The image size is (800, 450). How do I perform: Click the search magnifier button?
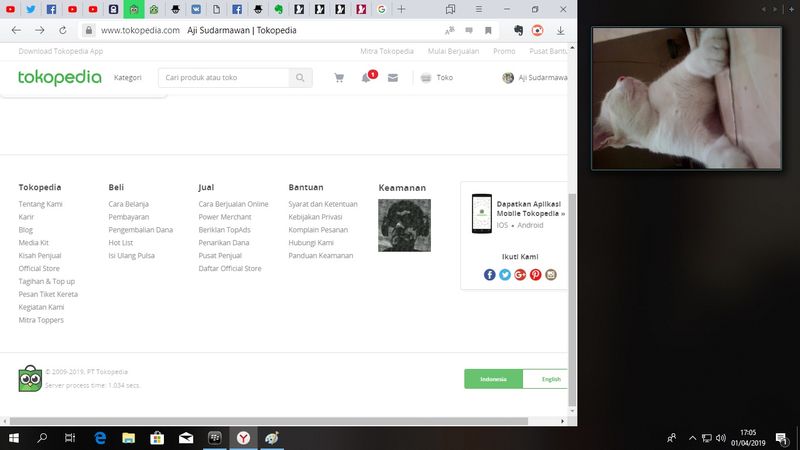coord(301,78)
